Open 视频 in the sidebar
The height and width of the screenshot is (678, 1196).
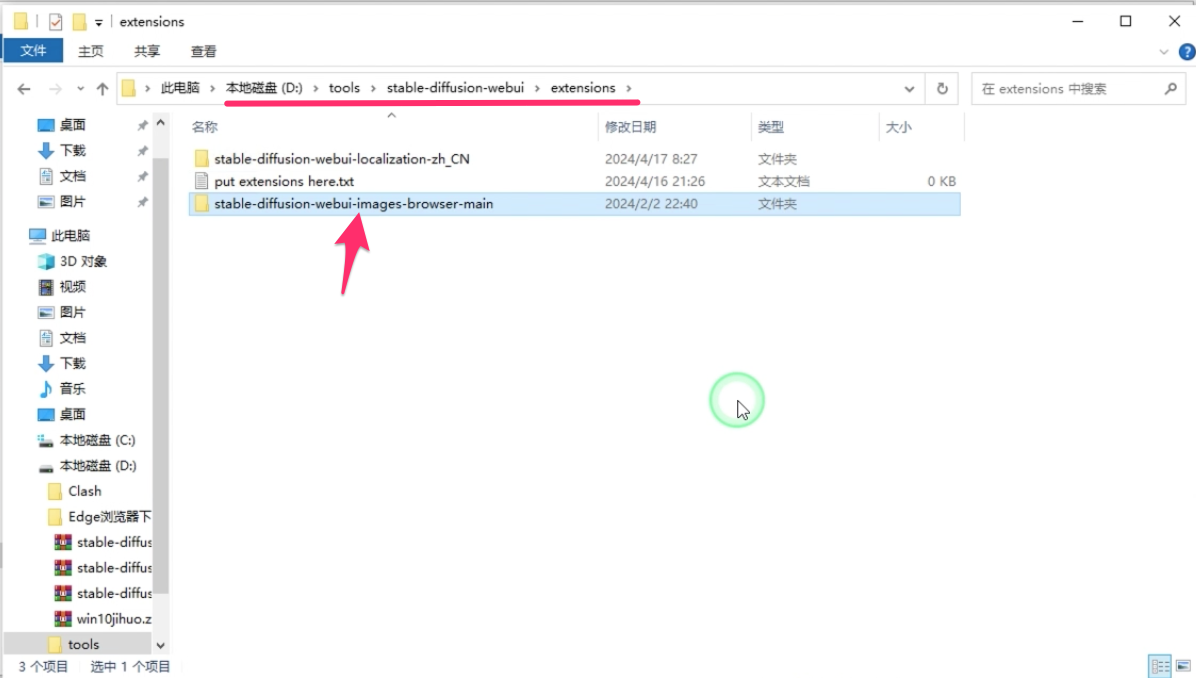point(72,287)
